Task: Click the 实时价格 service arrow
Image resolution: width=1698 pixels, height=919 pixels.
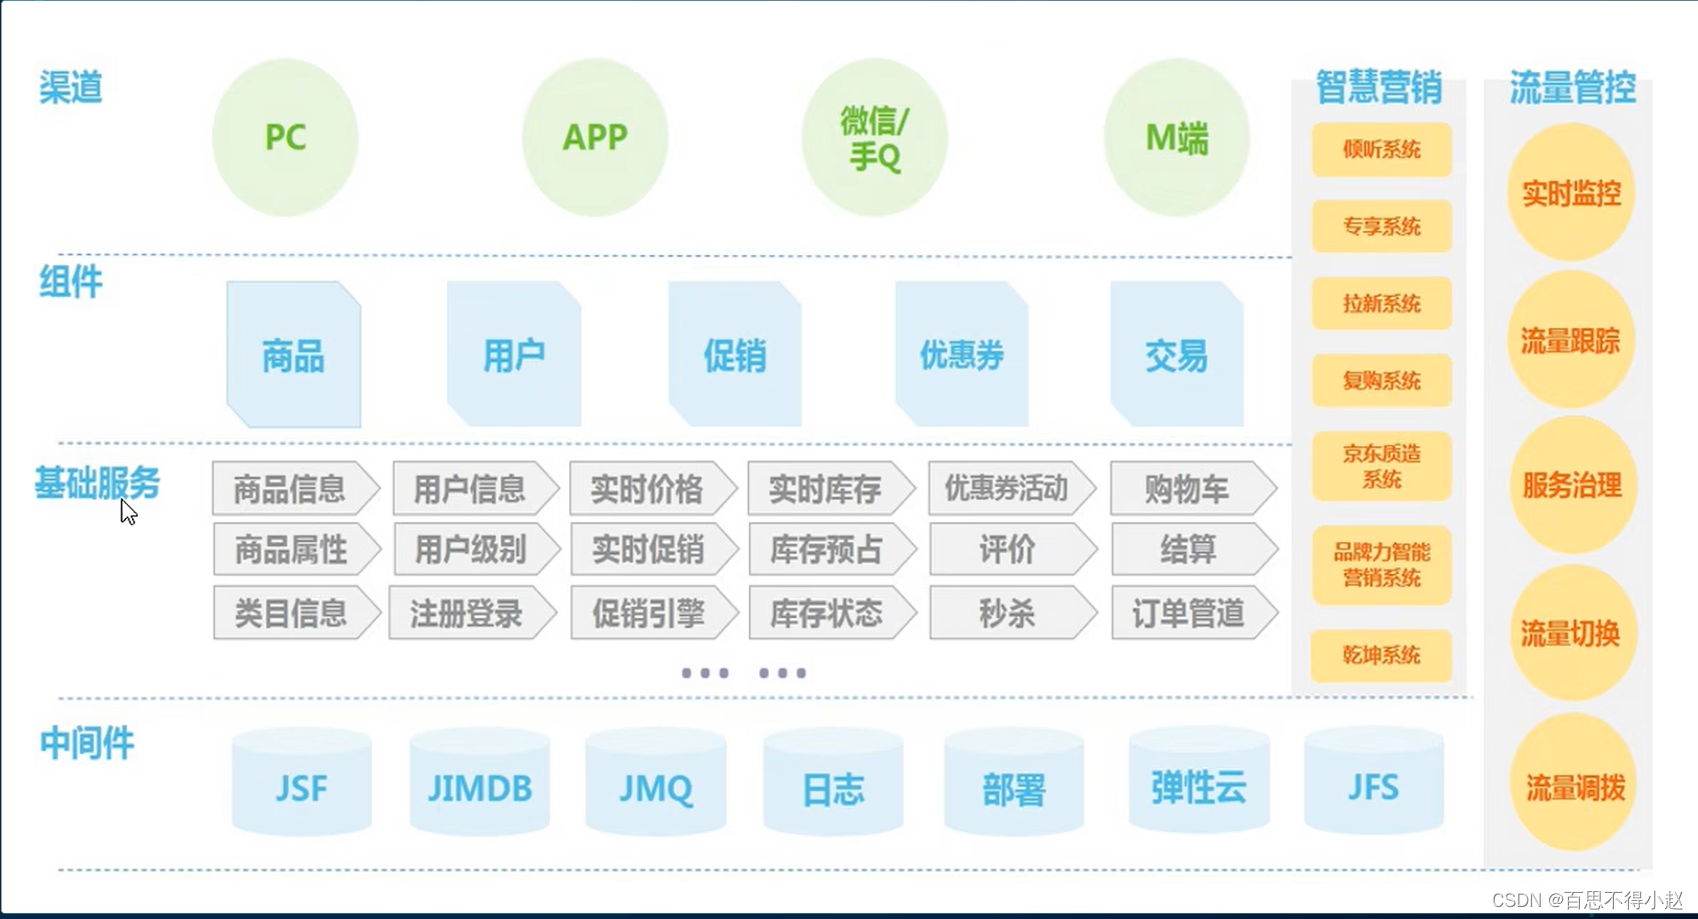Action: (x=654, y=489)
